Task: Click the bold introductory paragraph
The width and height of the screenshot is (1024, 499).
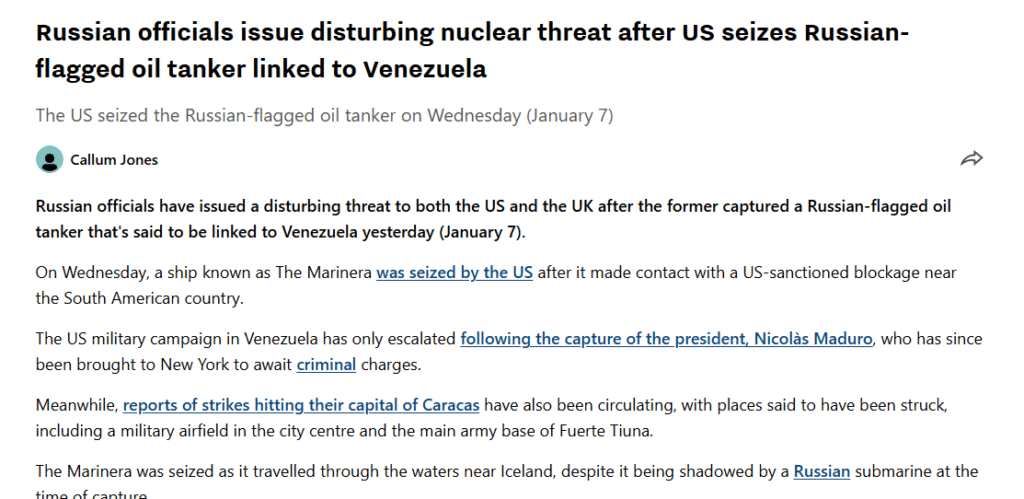Action: [492, 219]
